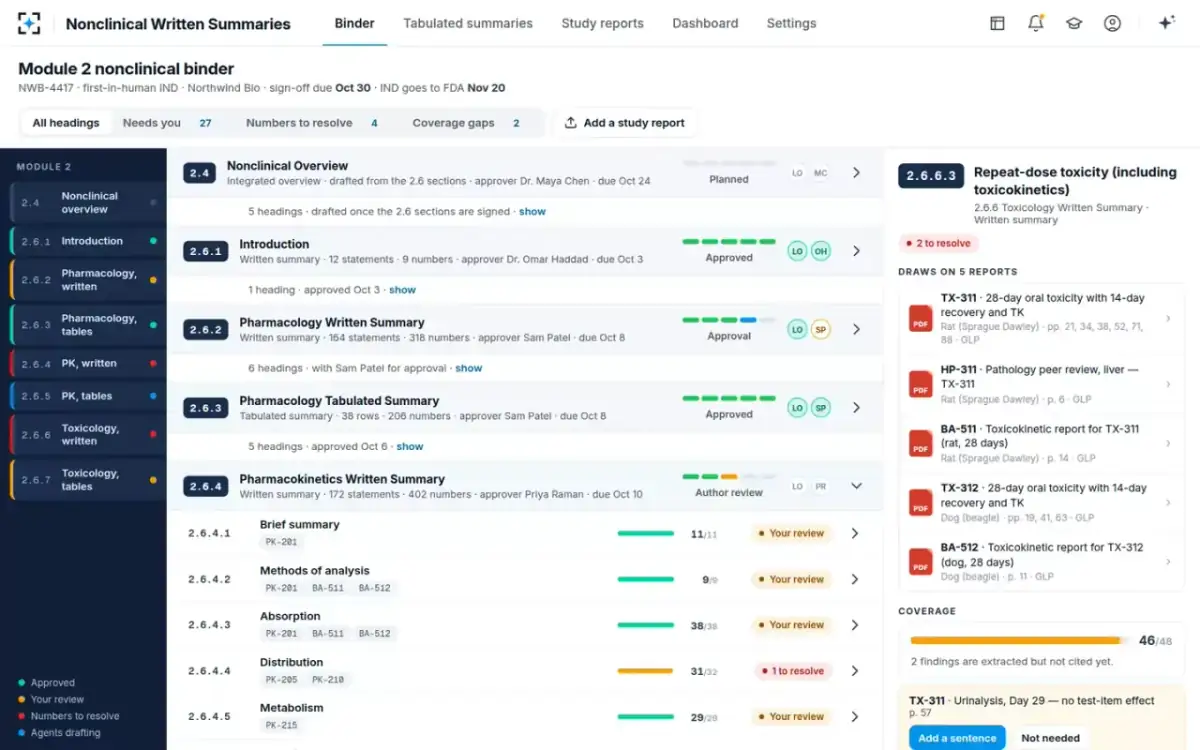Switch to the Tabulated summaries tab
This screenshot has height=750, width=1200.
[468, 23]
